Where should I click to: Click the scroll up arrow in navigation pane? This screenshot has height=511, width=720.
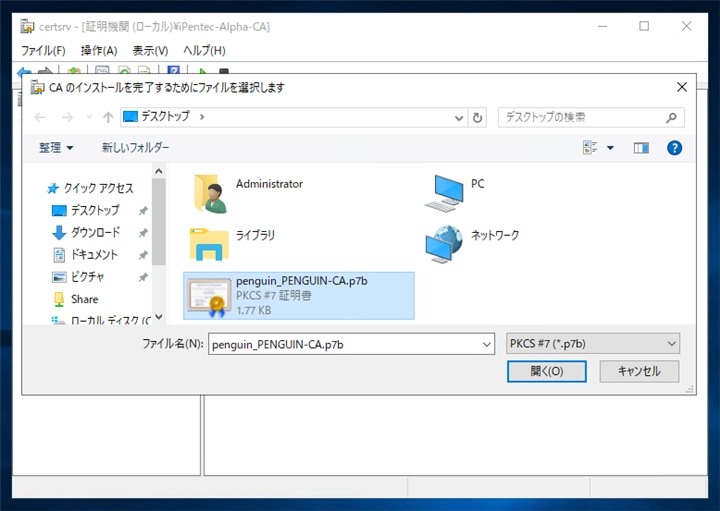(159, 171)
